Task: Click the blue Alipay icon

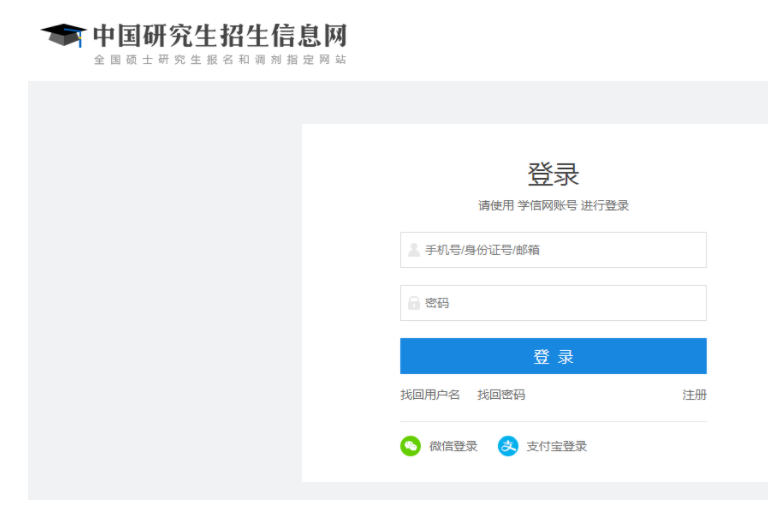Action: [508, 446]
